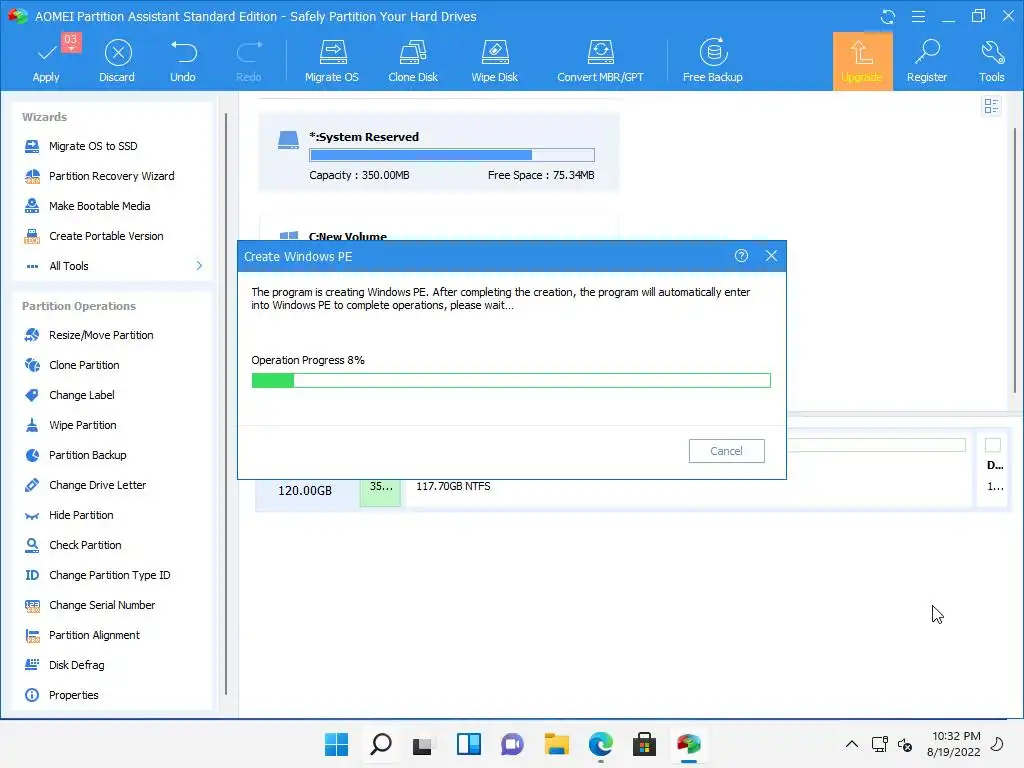Discard pending operations
The height and width of the screenshot is (768, 1024).
coord(118,60)
